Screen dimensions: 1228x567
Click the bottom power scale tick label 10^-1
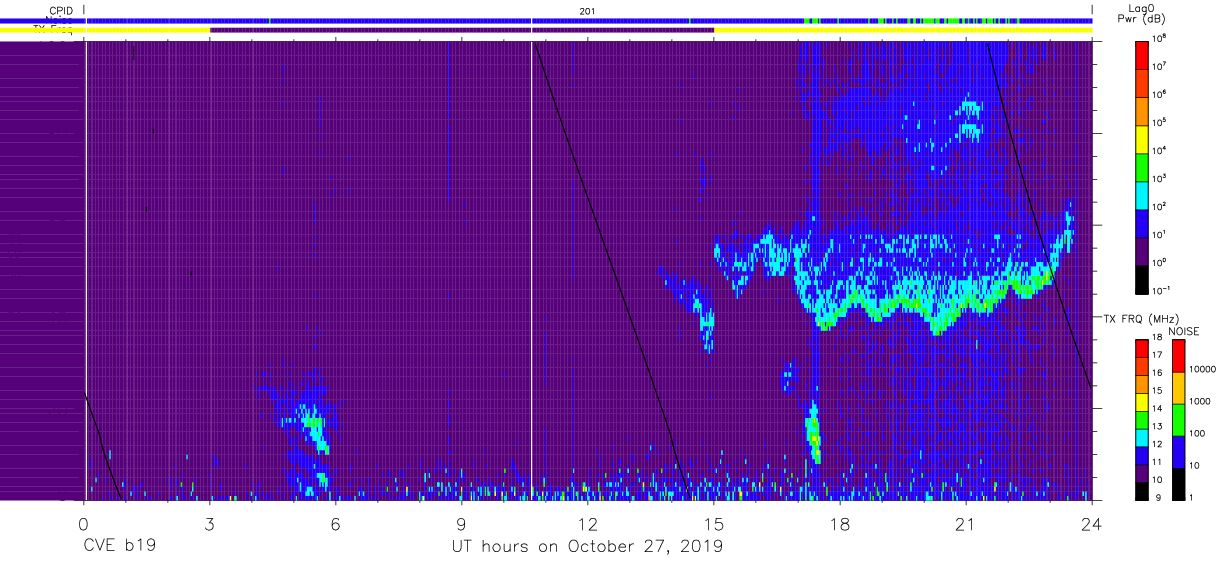(1160, 290)
